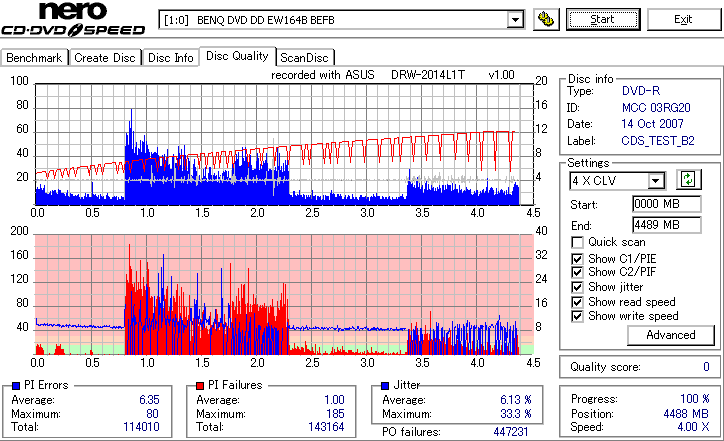This screenshot has width=724, height=441.
Task: Click the blue Jitter legend square
Action: click(x=385, y=386)
